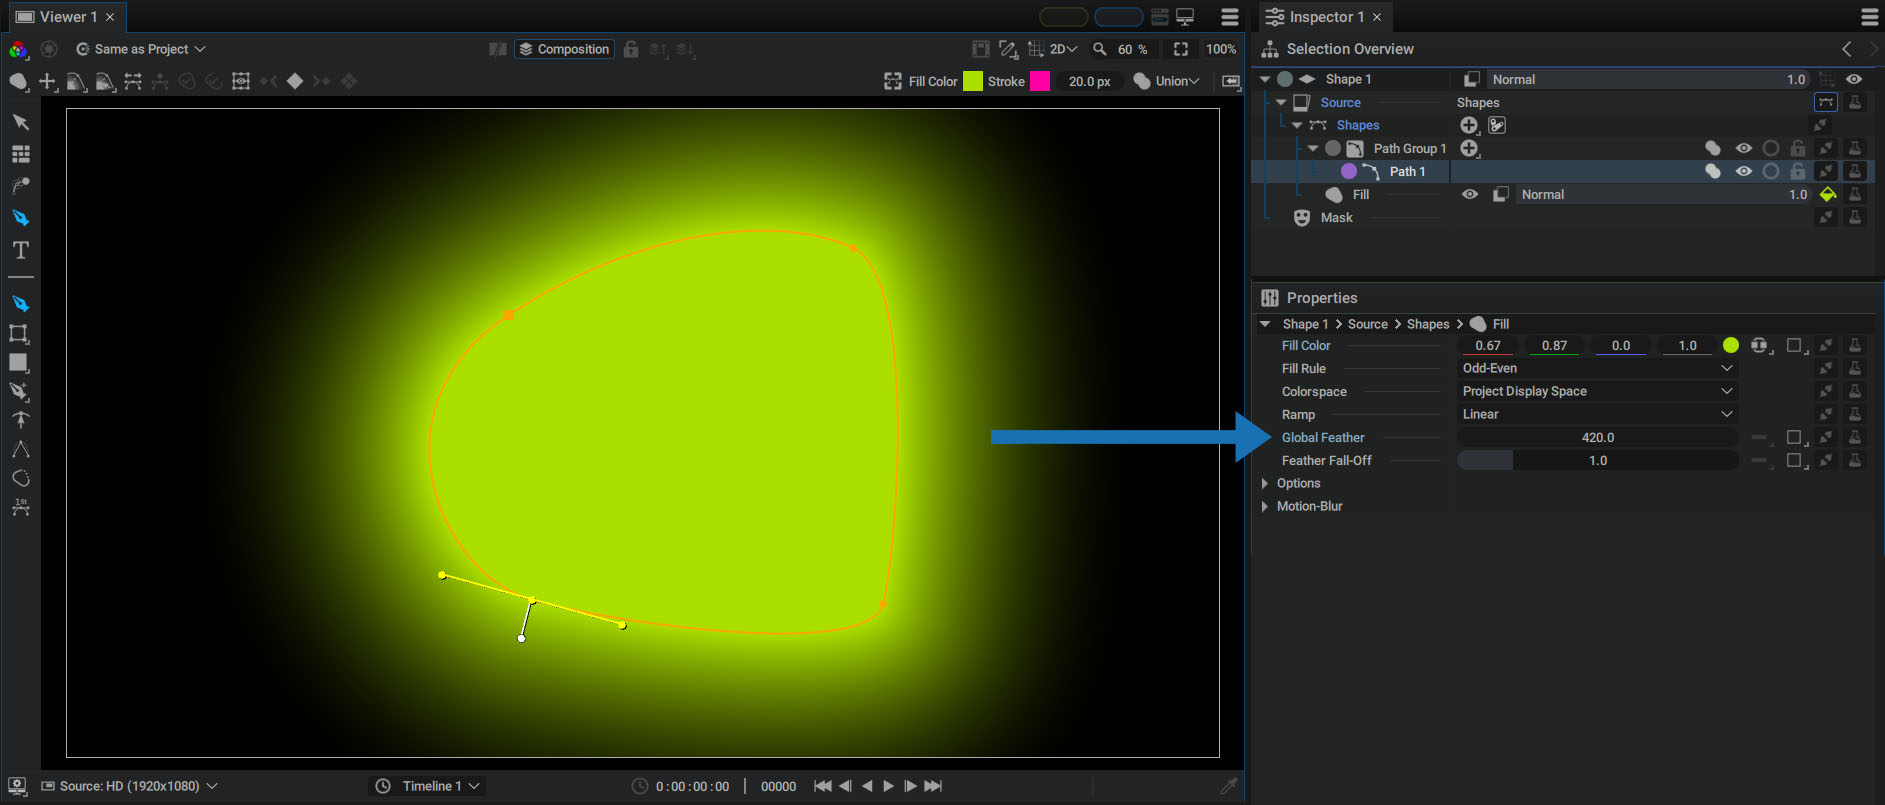Viewport: 1885px width, 805px height.
Task: Toggle solo circle on Path 1
Action: pos(1771,171)
